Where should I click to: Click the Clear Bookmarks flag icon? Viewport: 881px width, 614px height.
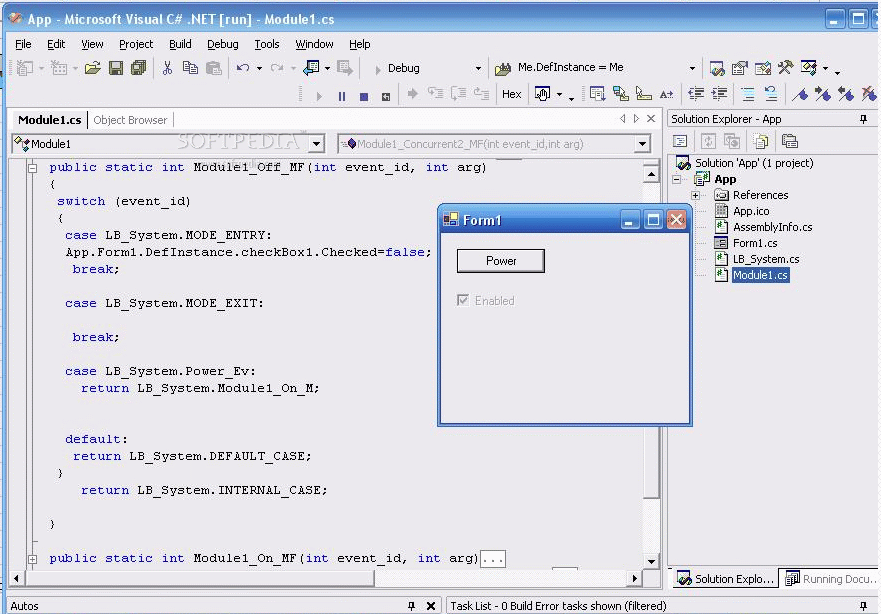click(870, 94)
